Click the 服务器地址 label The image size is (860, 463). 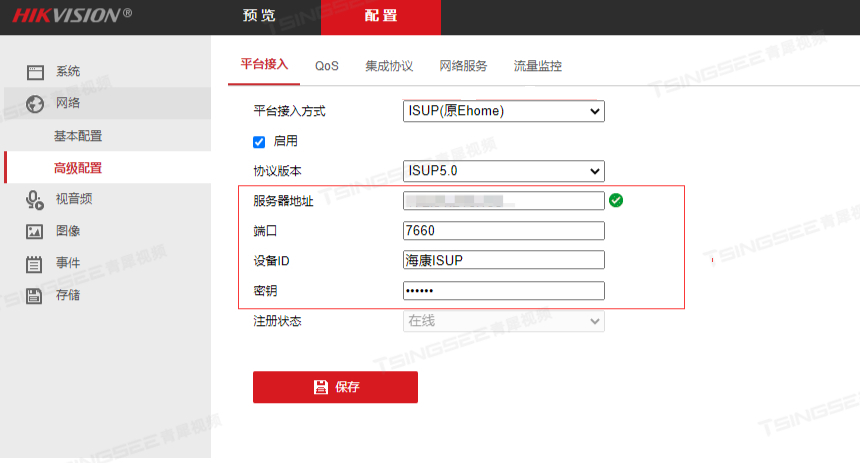coord(283,201)
